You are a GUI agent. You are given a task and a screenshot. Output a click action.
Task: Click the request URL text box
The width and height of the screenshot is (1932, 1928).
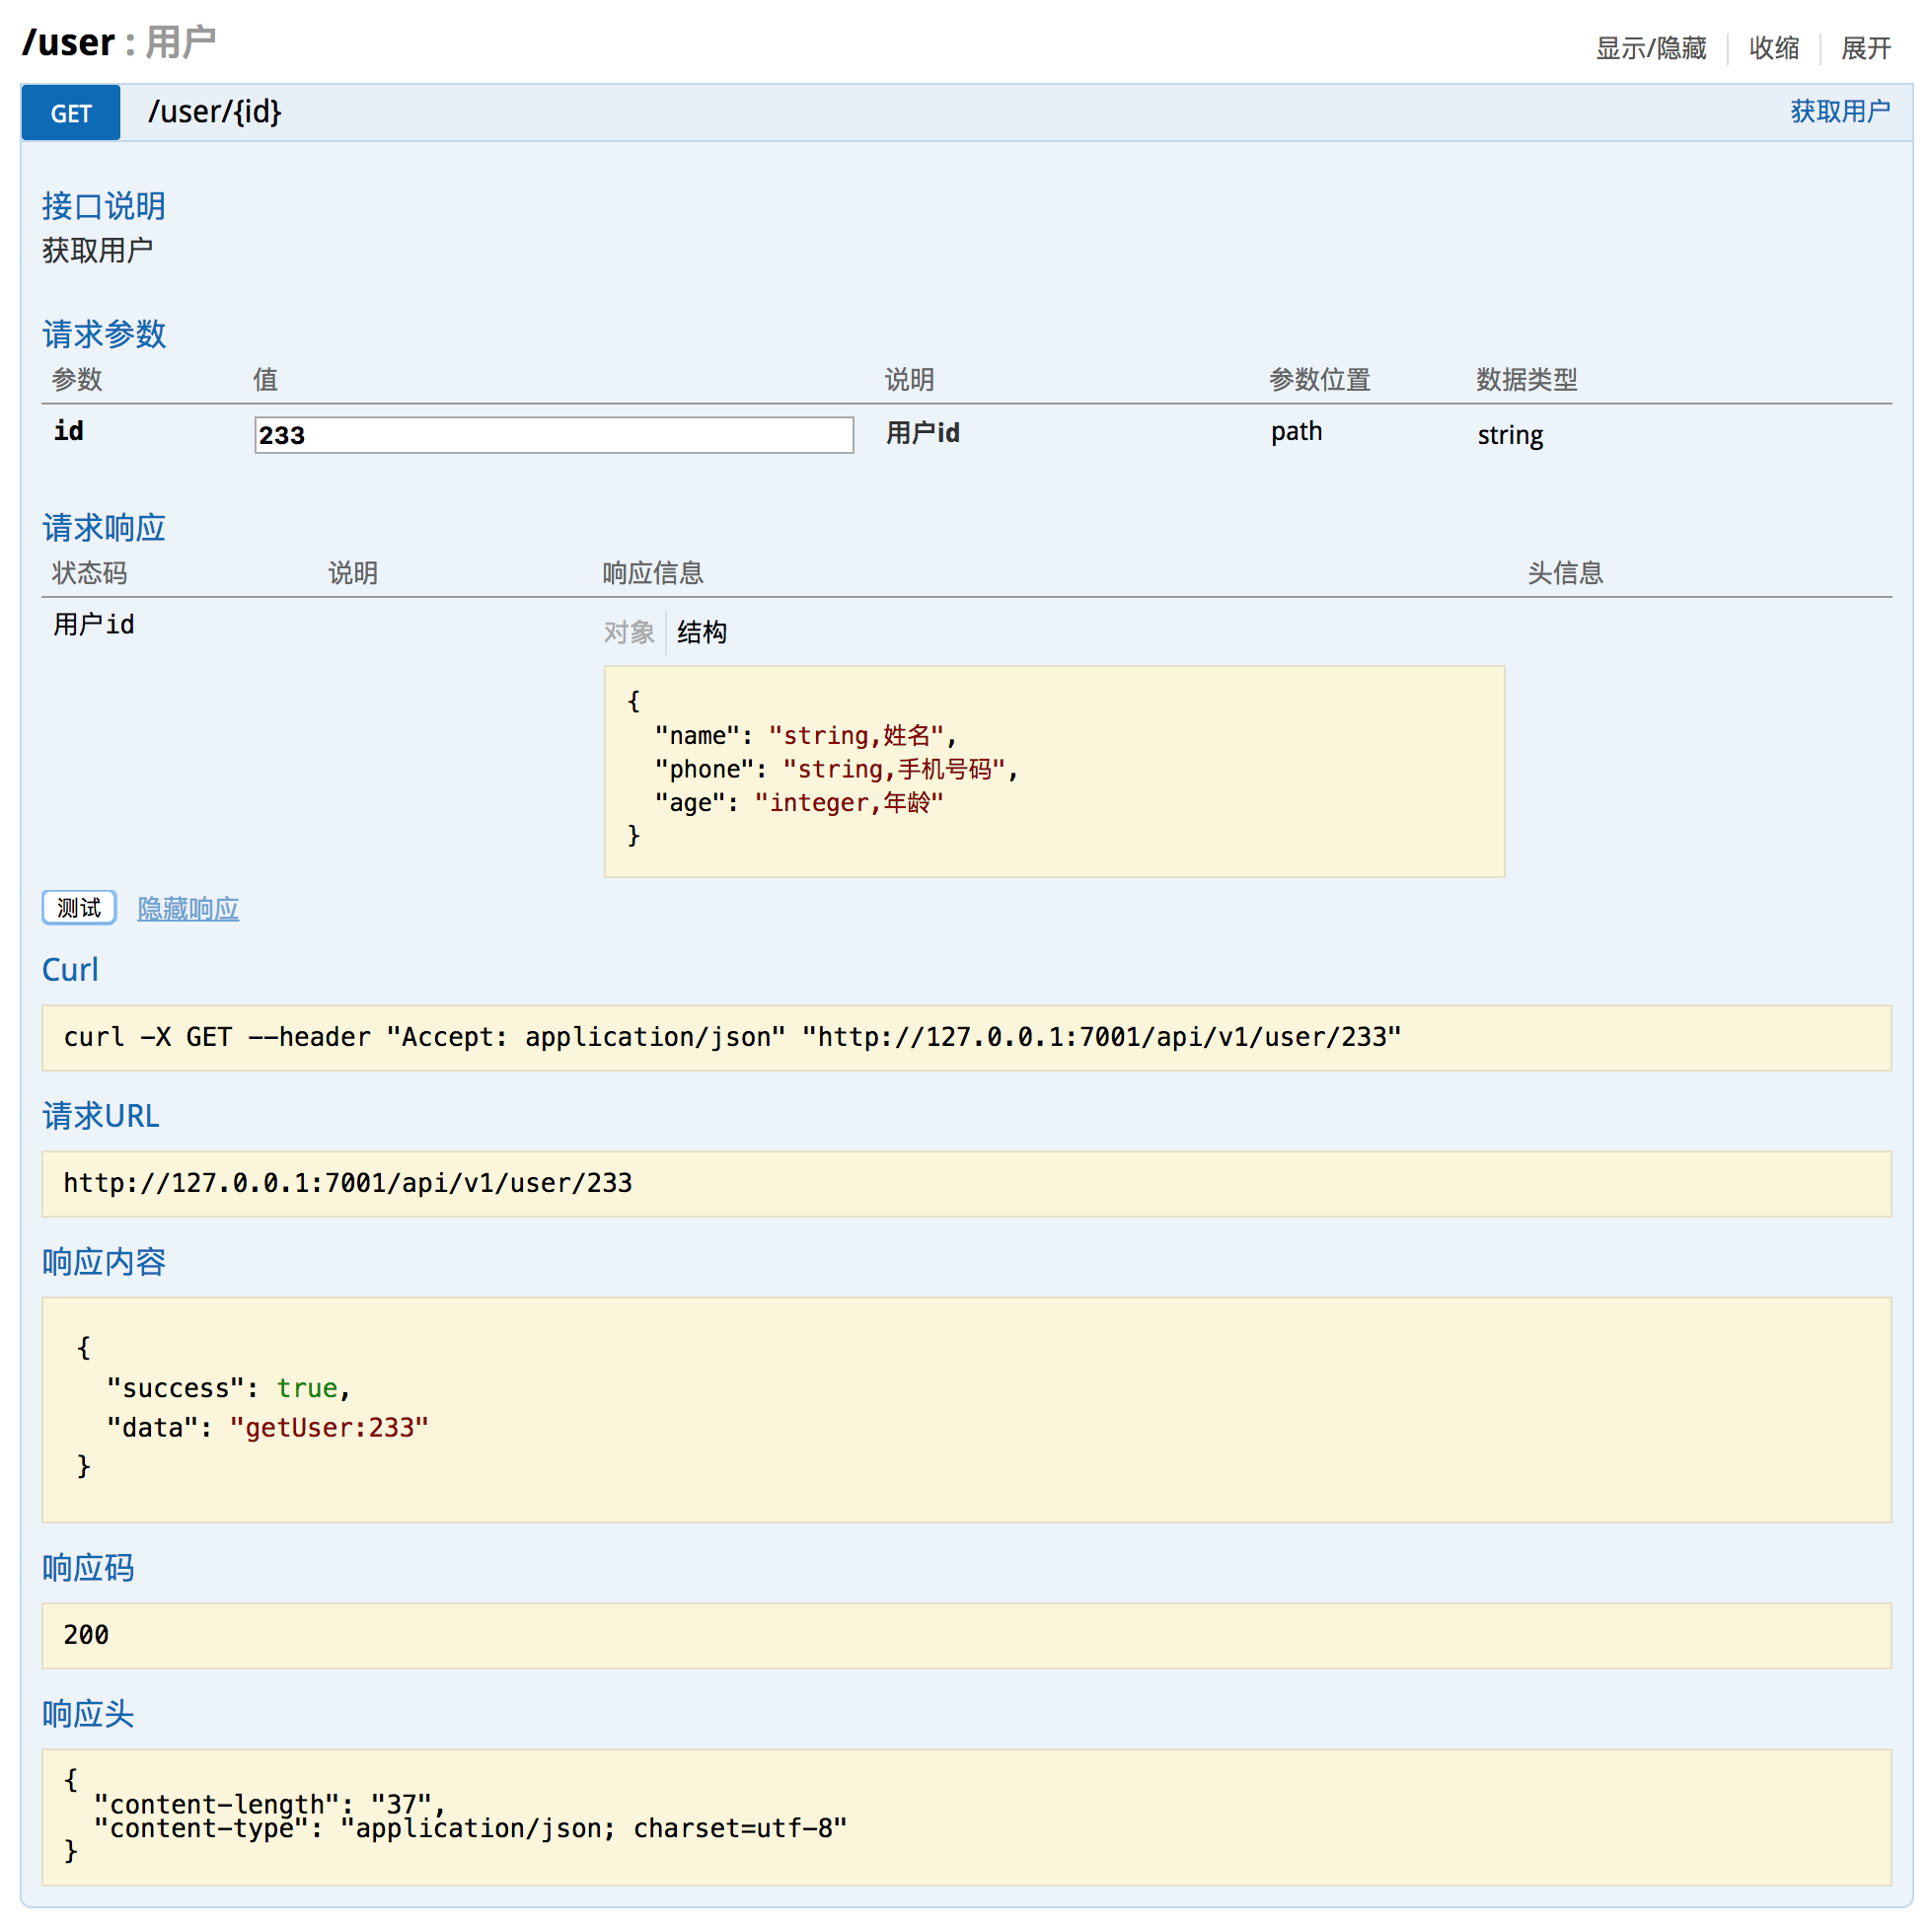point(965,1183)
